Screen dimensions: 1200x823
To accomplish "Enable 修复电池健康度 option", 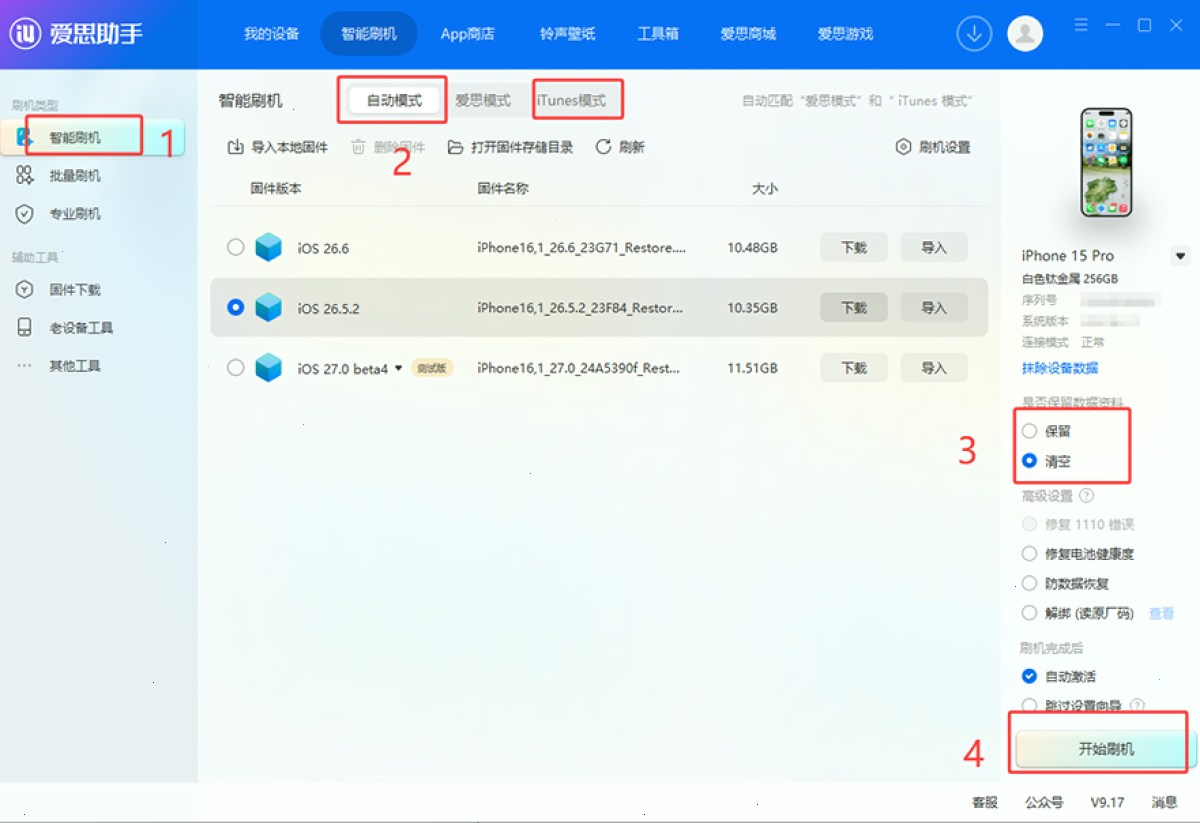I will (x=1029, y=553).
